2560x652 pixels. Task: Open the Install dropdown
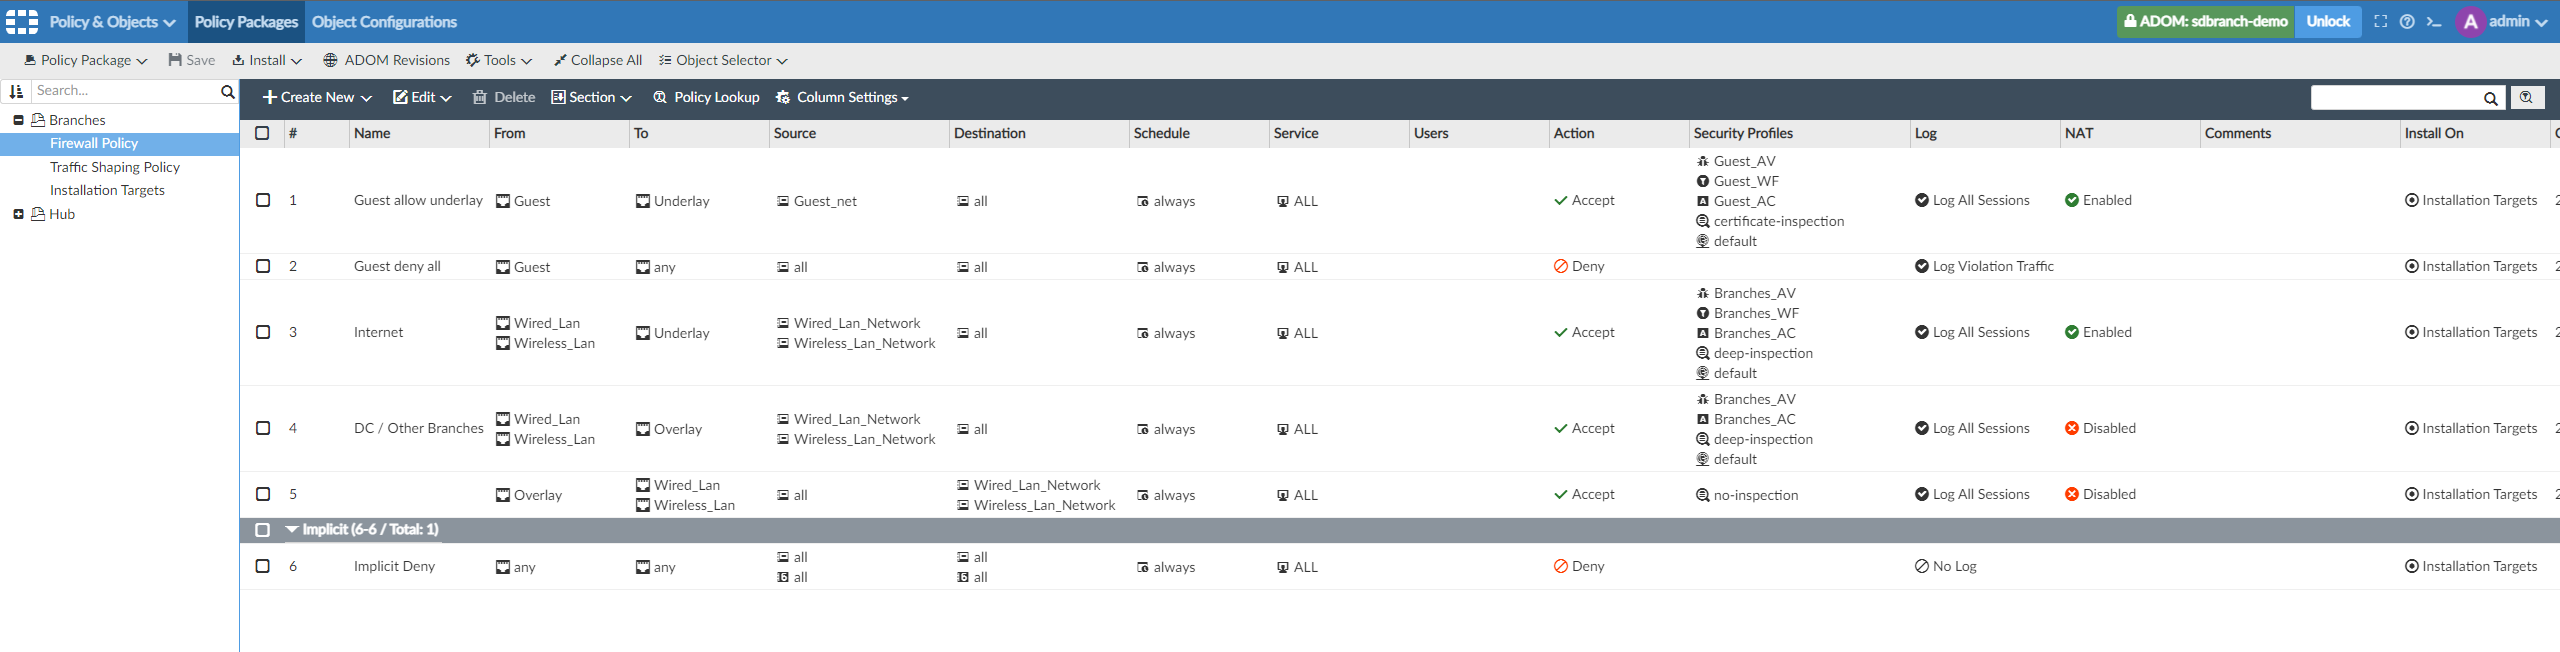267,60
